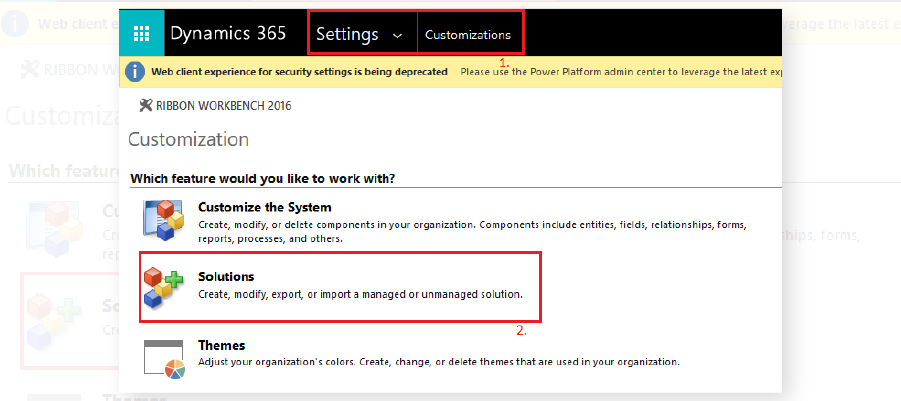Viewport: 901px width, 401px height.
Task: Open the Settings navigation menu
Action: [347, 34]
